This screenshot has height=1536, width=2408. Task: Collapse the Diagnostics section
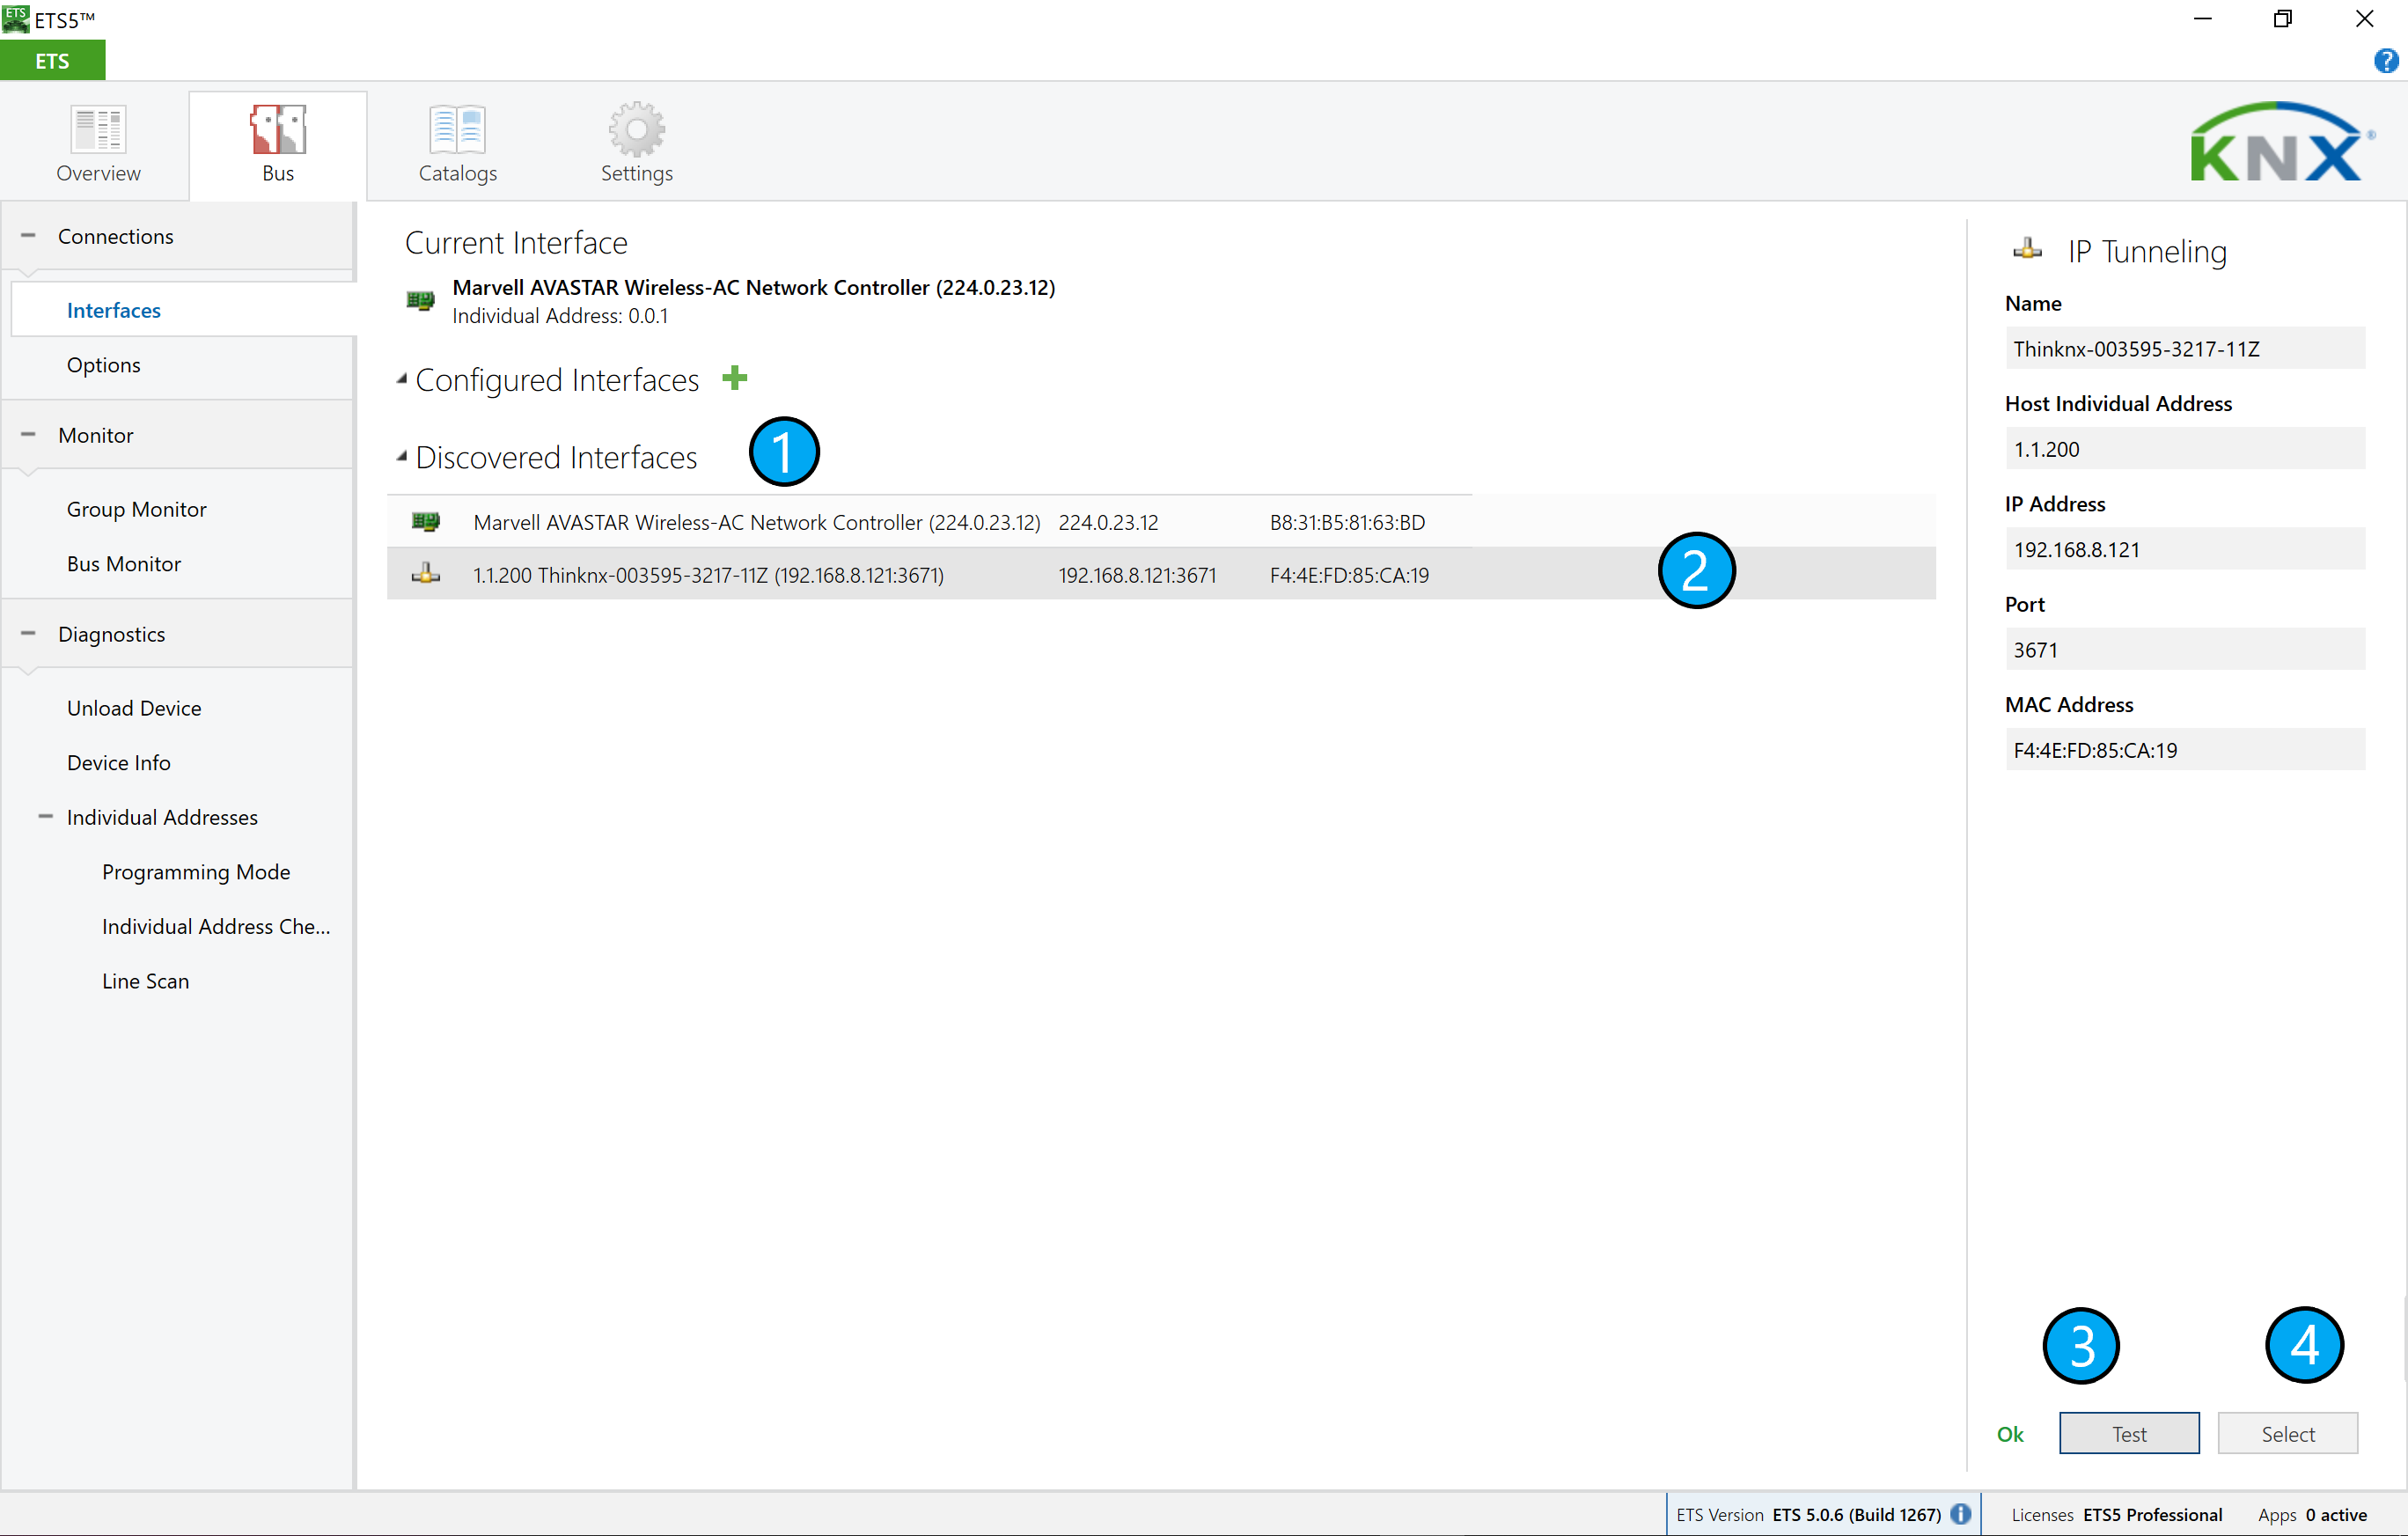pos(29,634)
